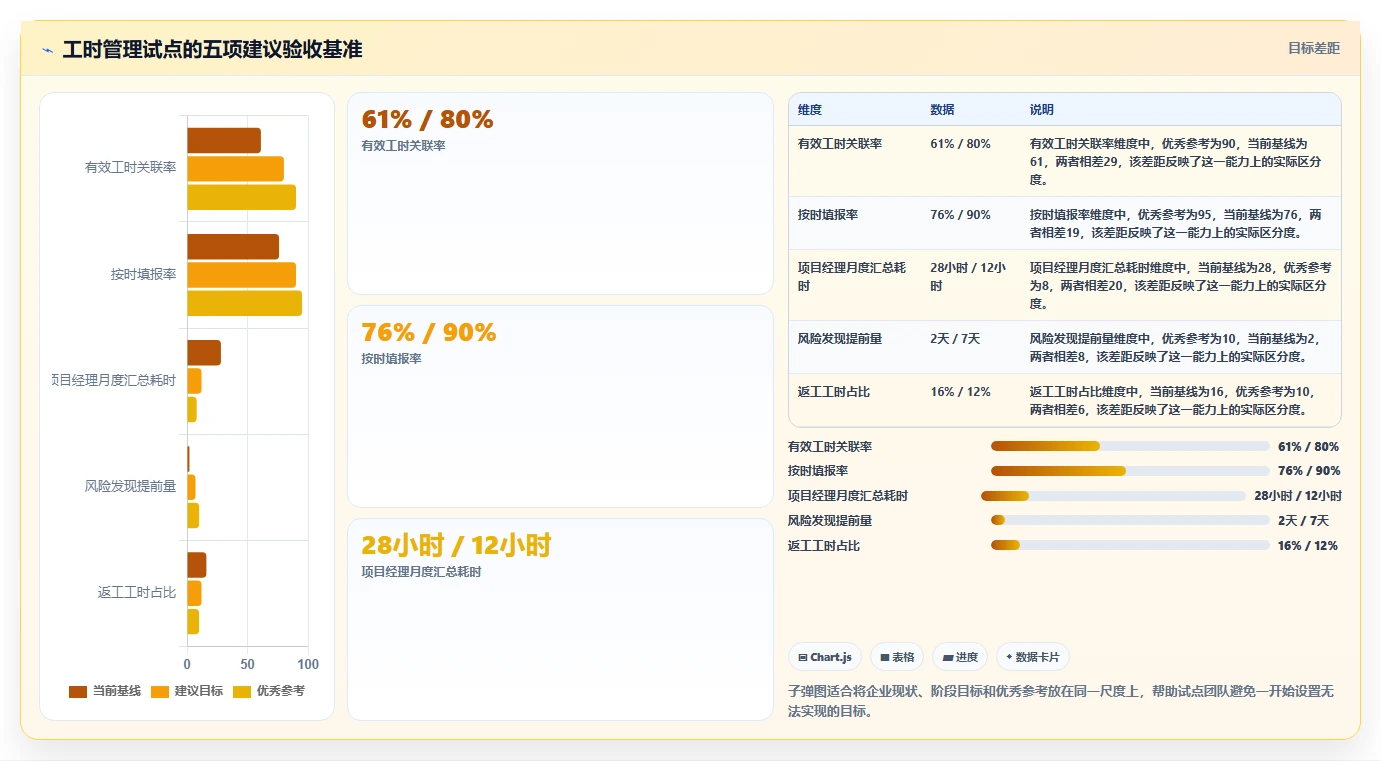The height and width of the screenshot is (761, 1381).
Task: Select the 表格 tag chip
Action: pyautogui.click(x=897, y=657)
